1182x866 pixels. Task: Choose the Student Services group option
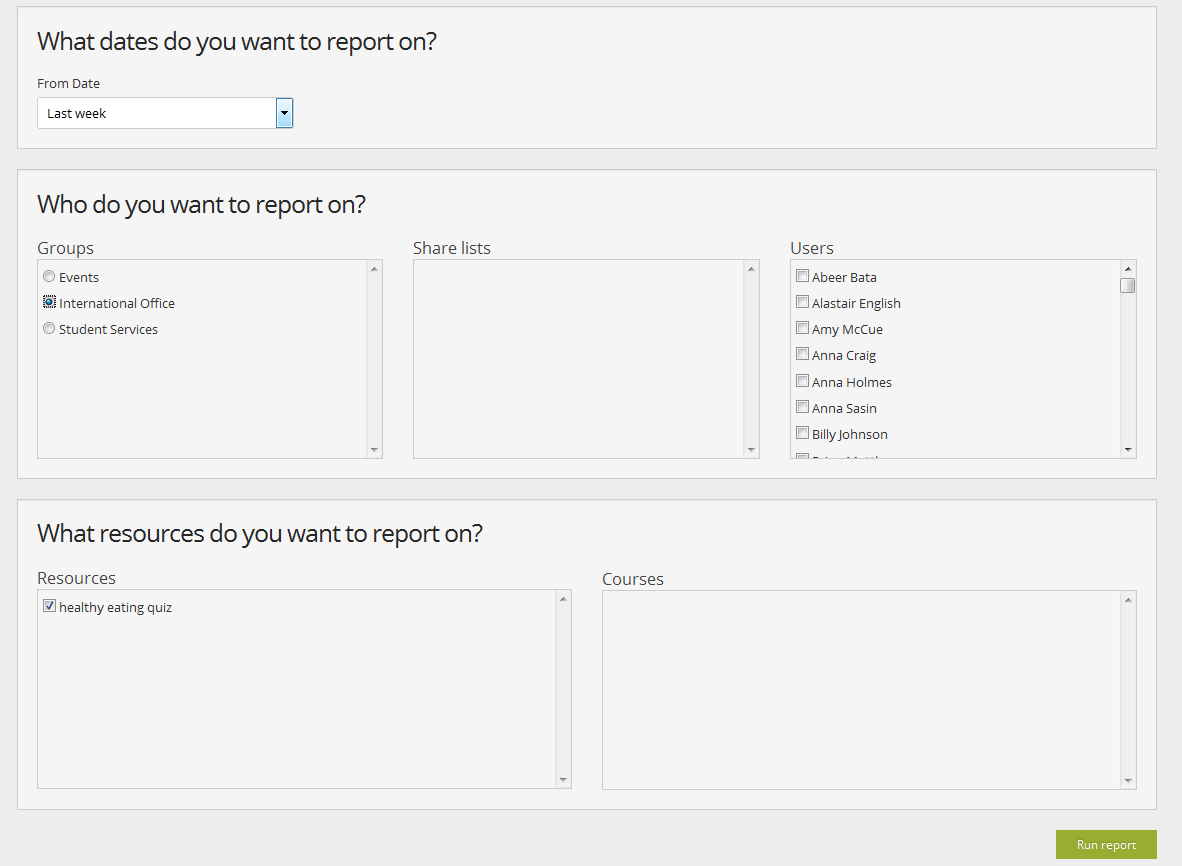coord(49,329)
